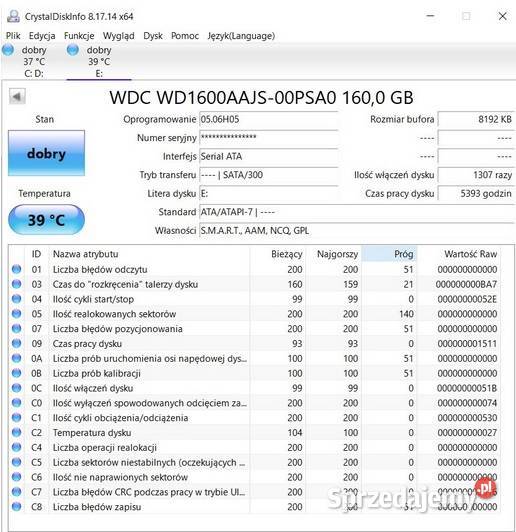516x532 pixels.
Task: Click the Czas pracy dysku value 5393 godzin
Action: 476,193
